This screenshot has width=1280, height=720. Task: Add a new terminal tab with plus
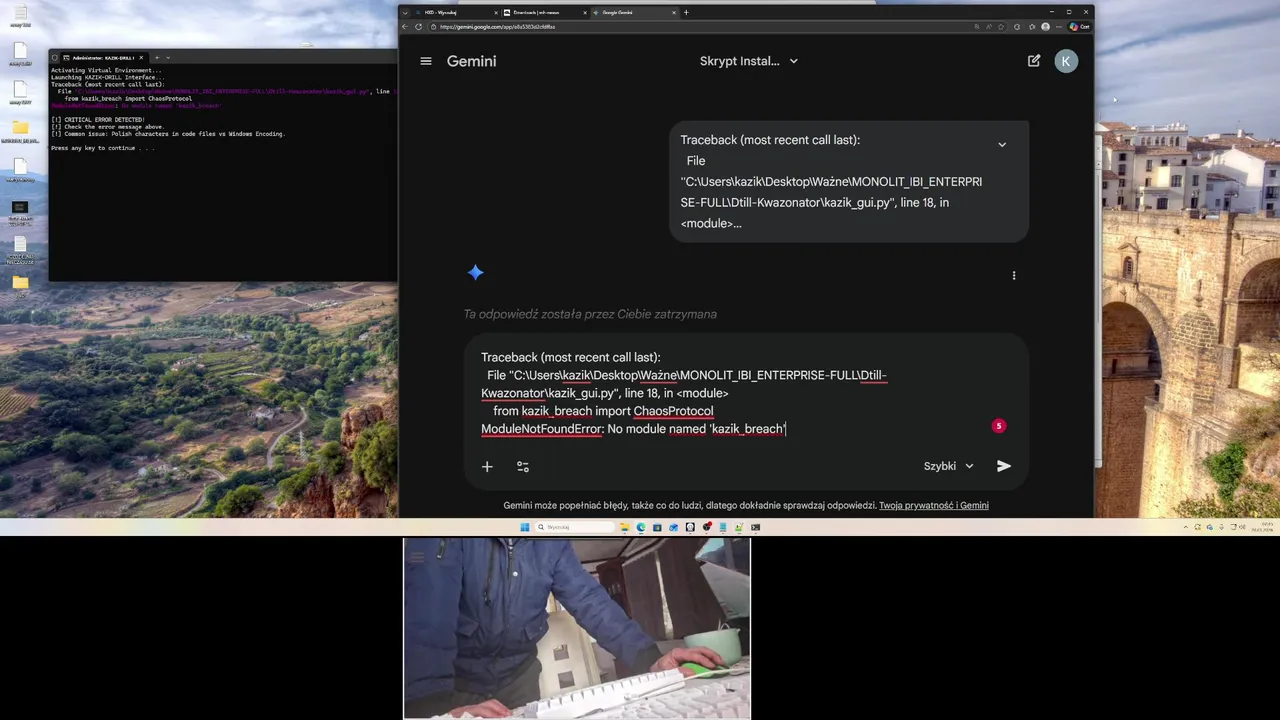coord(157,58)
